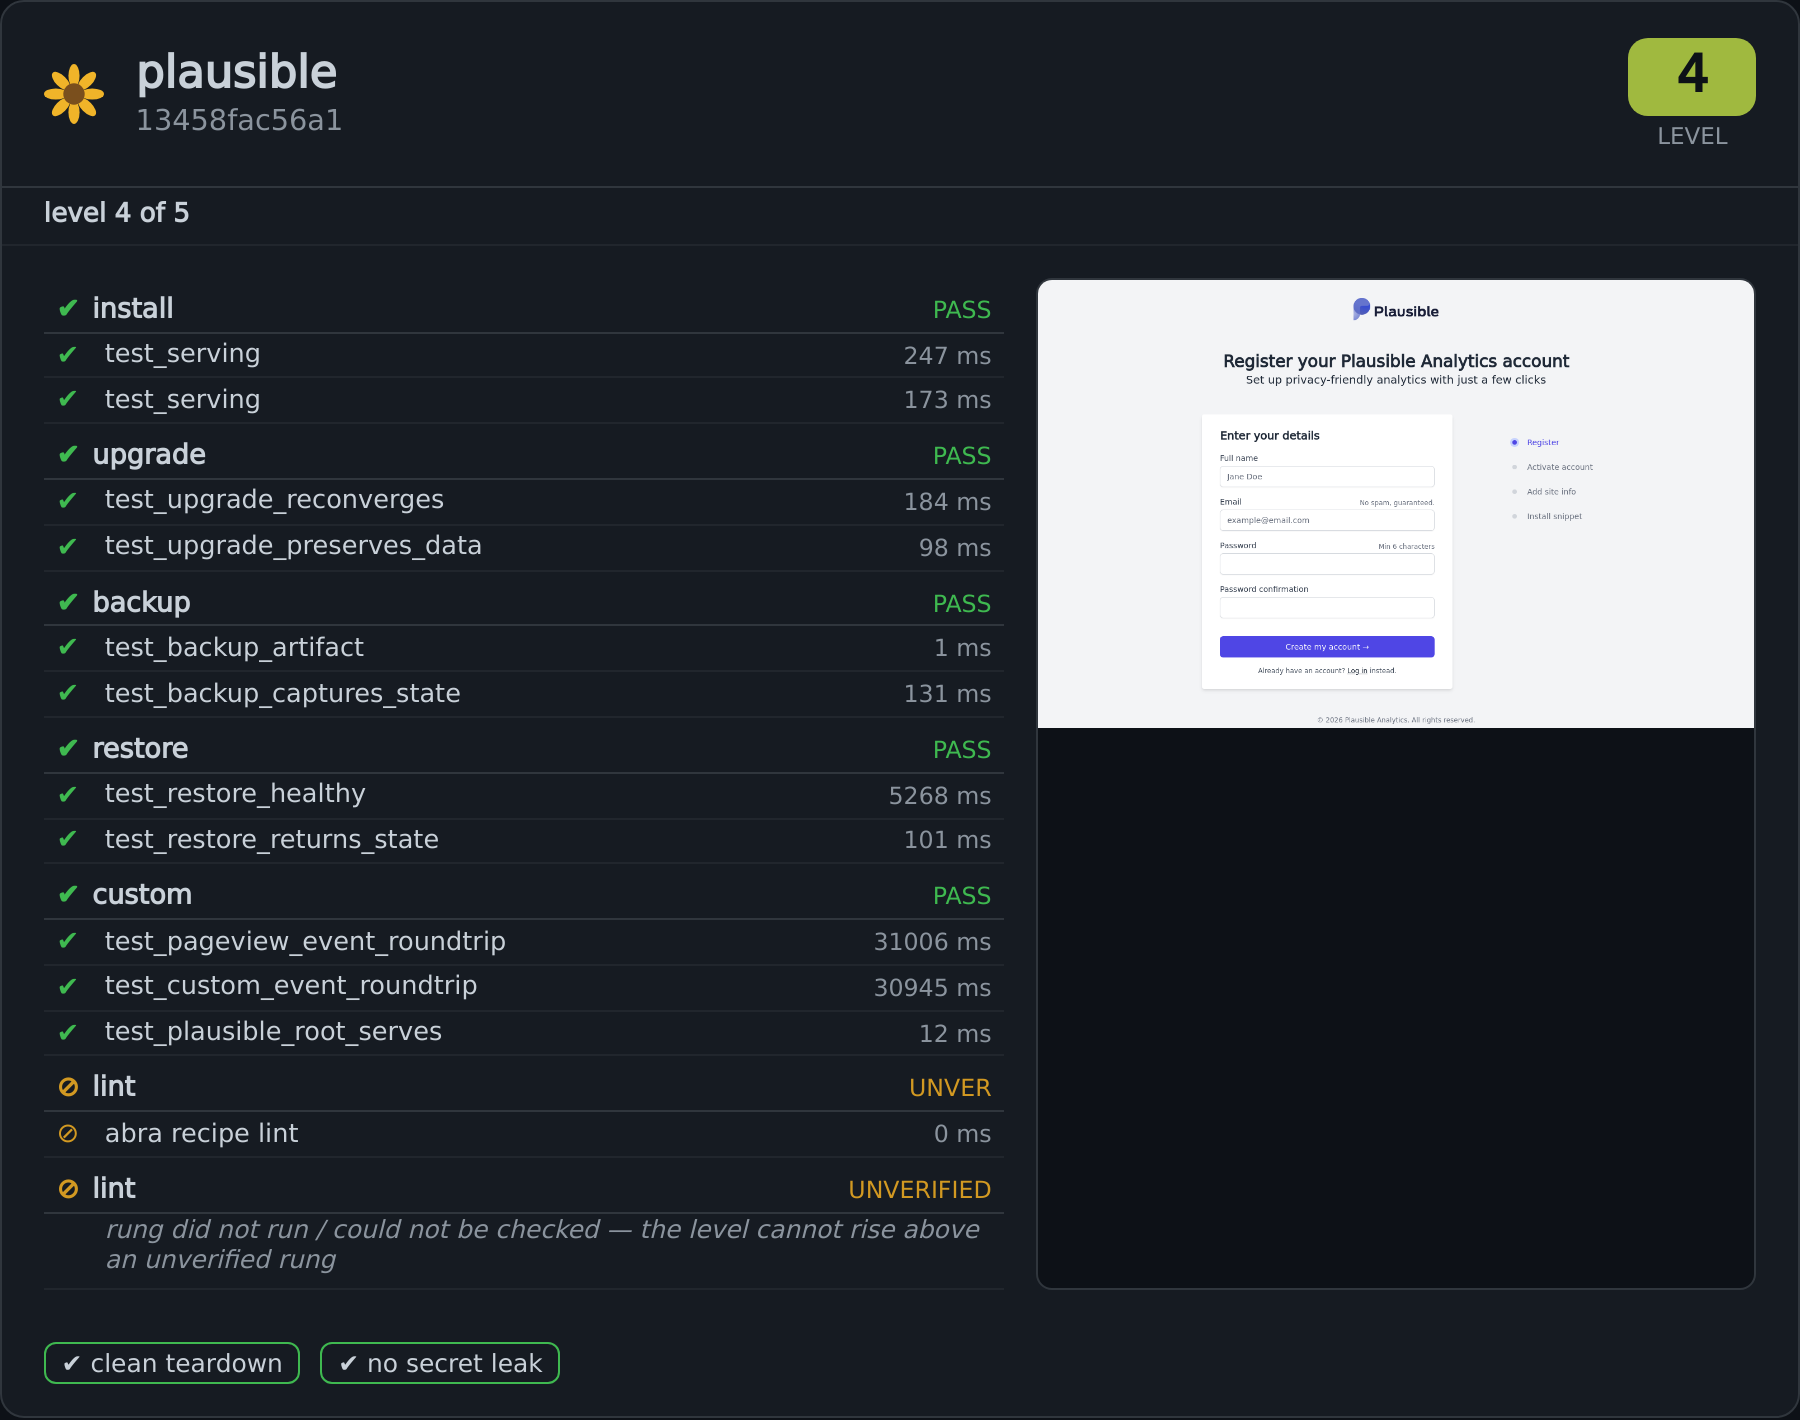The width and height of the screenshot is (1800, 1420).
Task: Click the PASS status on the upgrade row
Action: 962,456
